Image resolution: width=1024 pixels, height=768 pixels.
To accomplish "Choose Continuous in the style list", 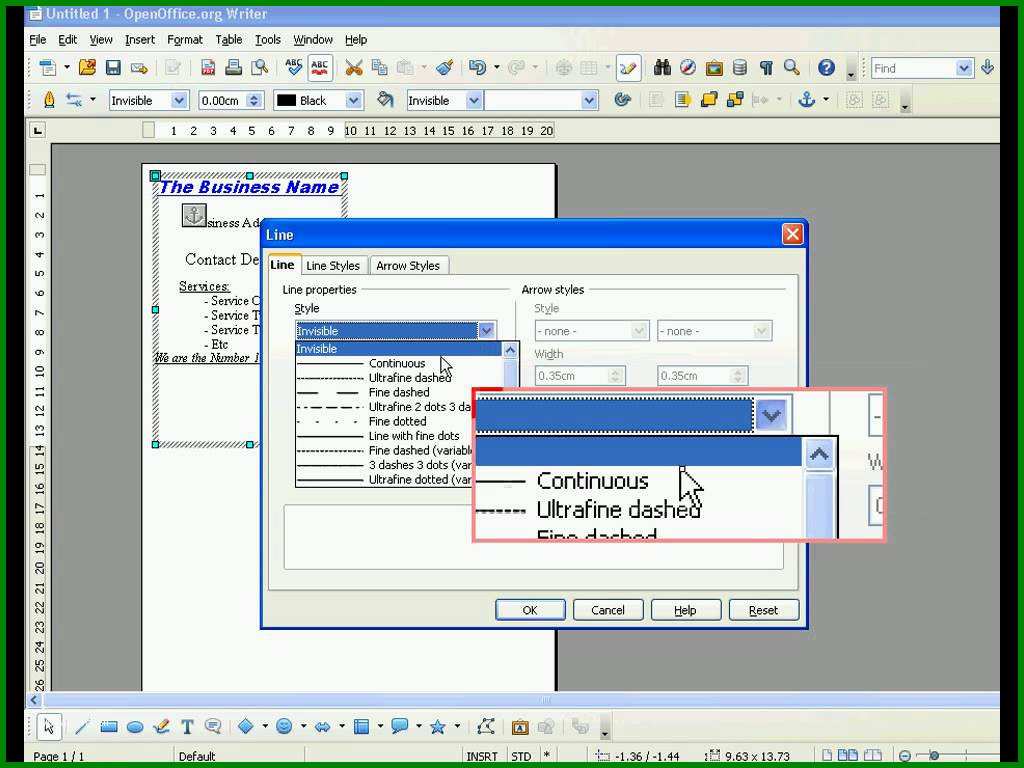I will (x=399, y=363).
